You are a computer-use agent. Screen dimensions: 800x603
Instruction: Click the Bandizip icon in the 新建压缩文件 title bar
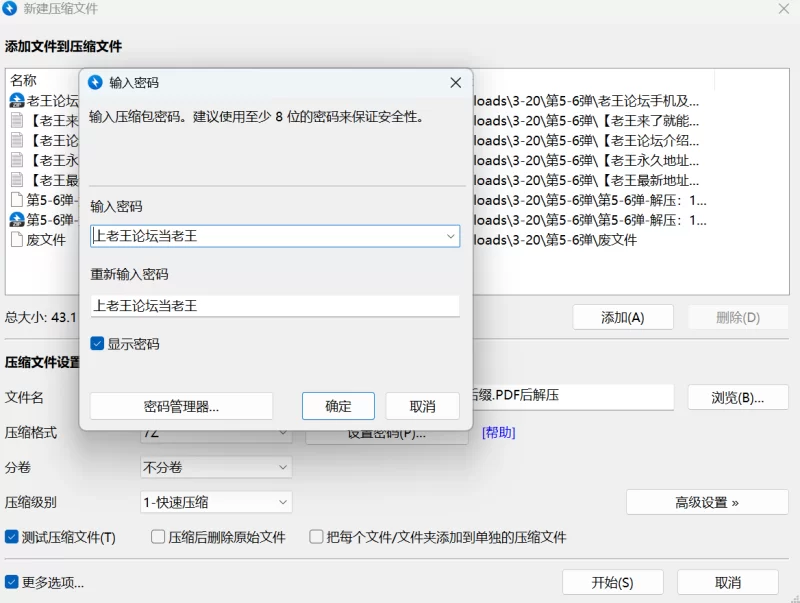point(11,9)
